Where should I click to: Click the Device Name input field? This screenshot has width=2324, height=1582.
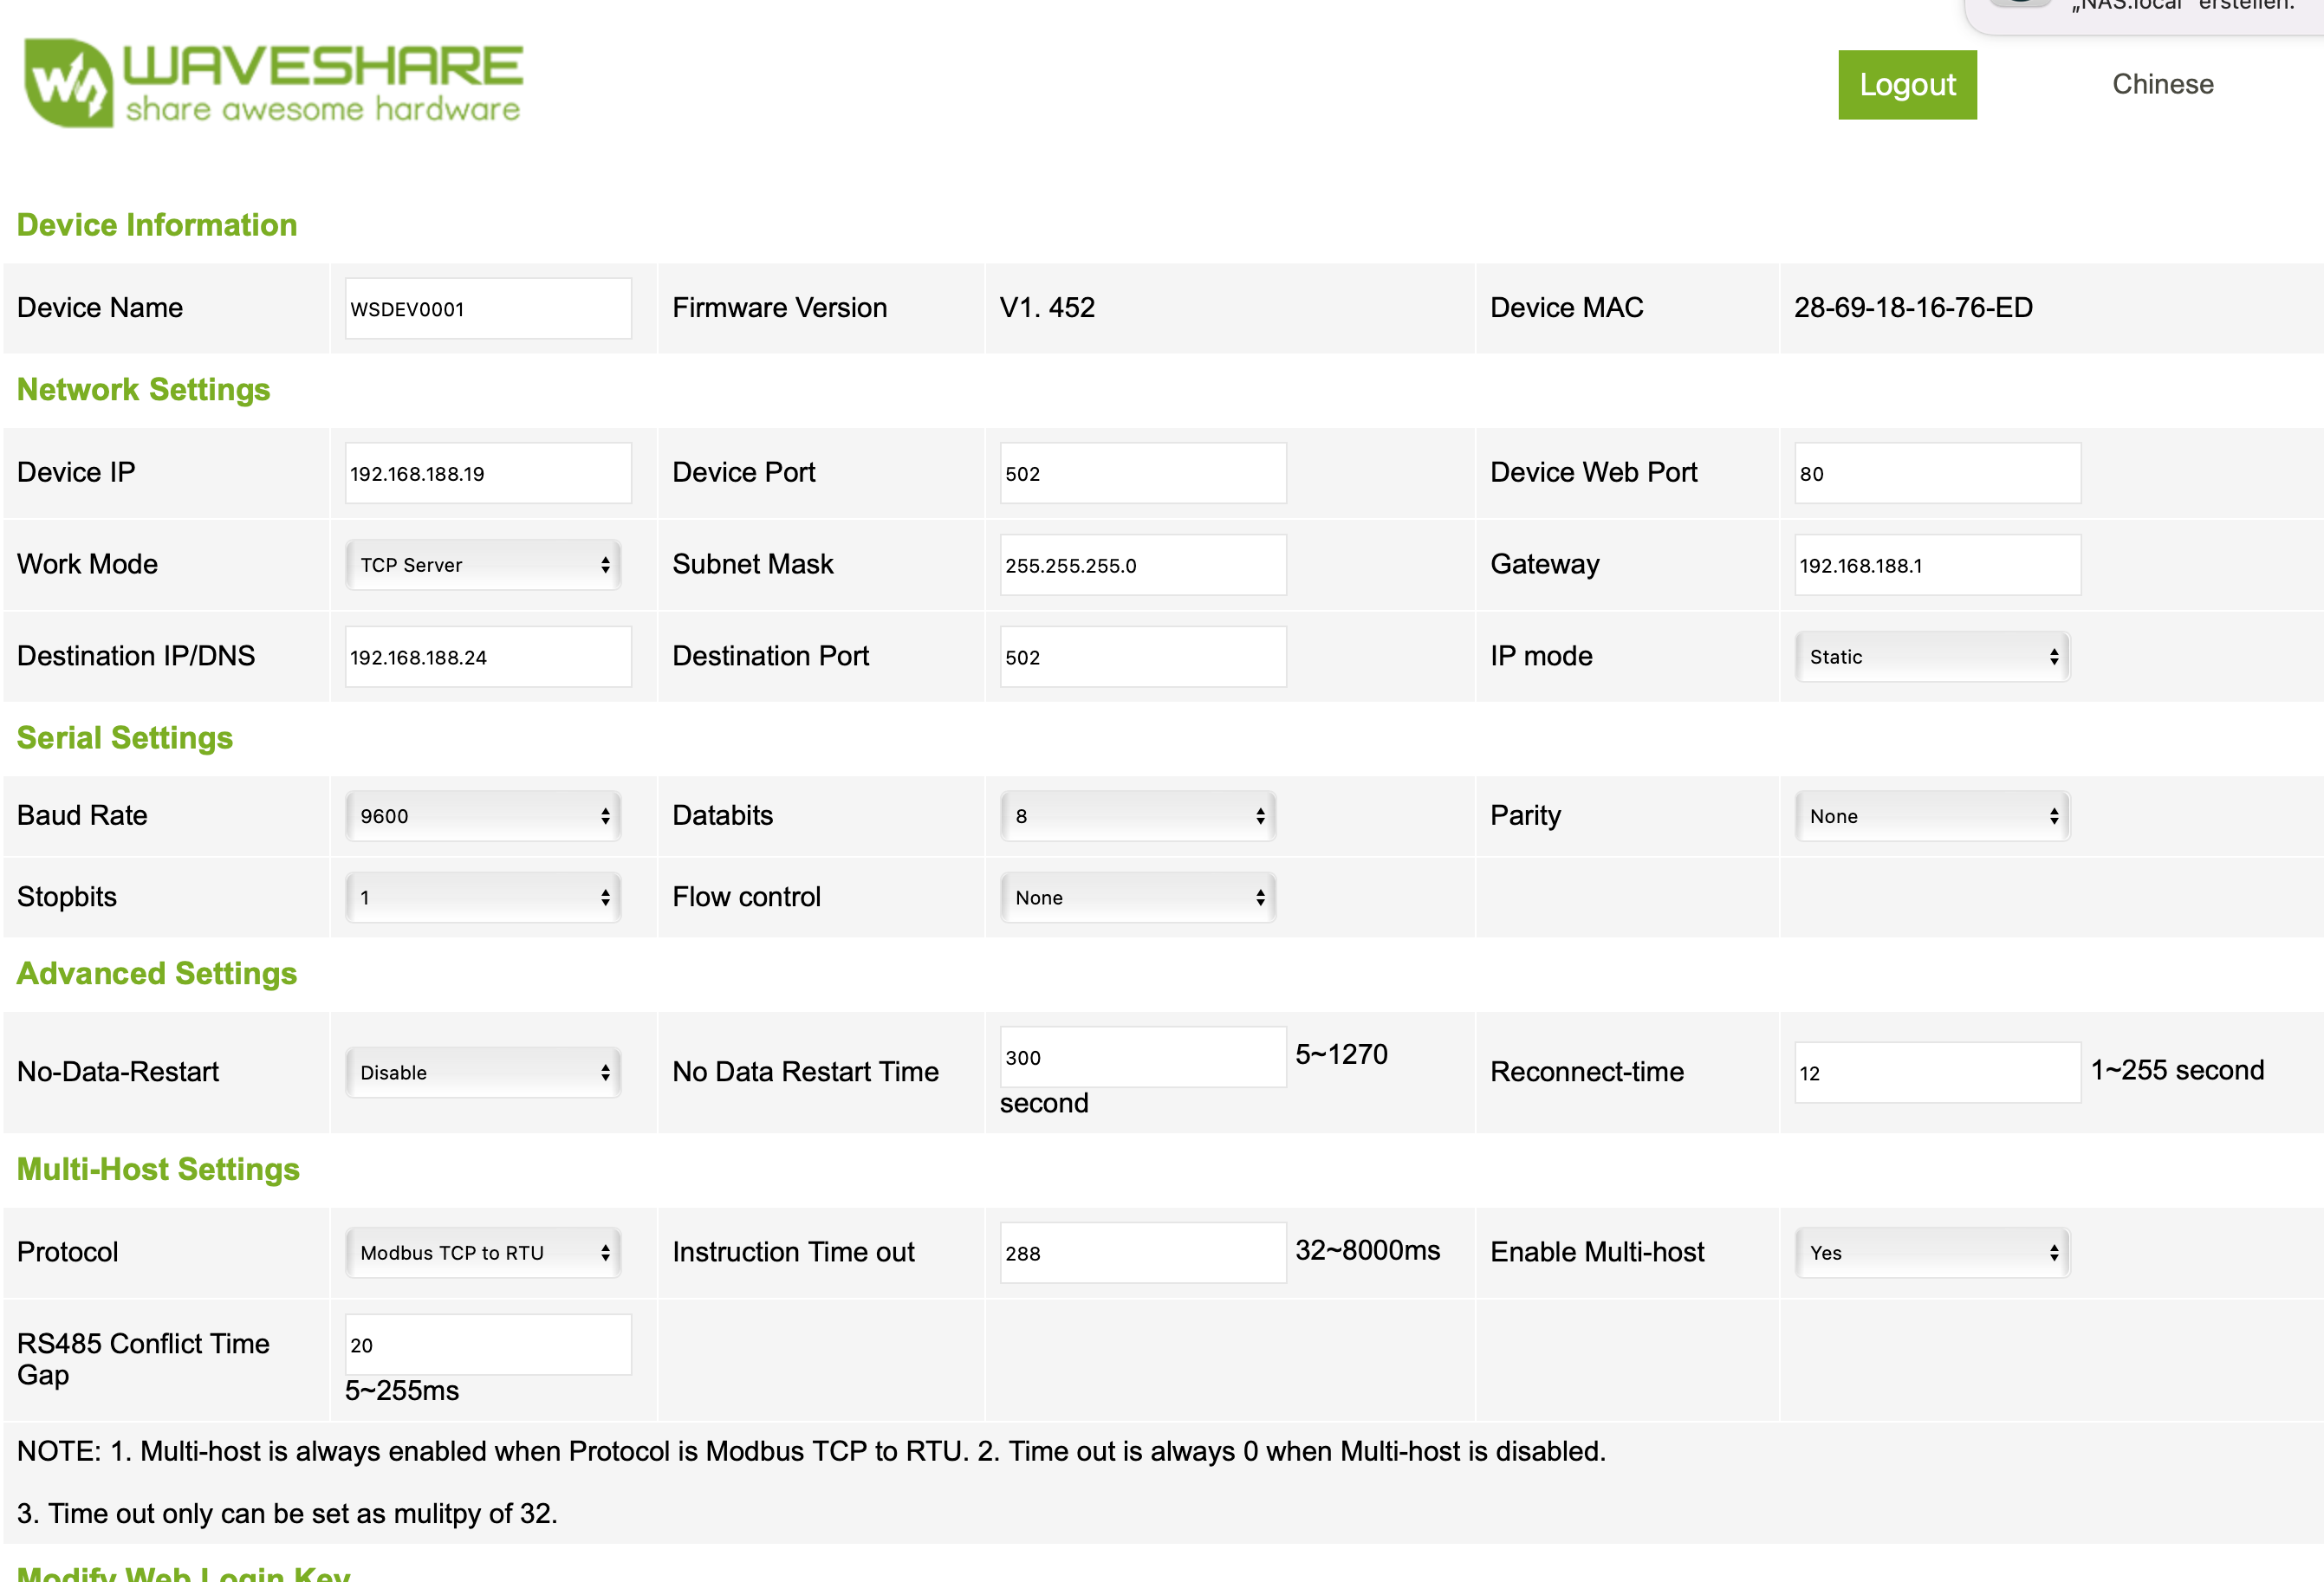pos(488,308)
